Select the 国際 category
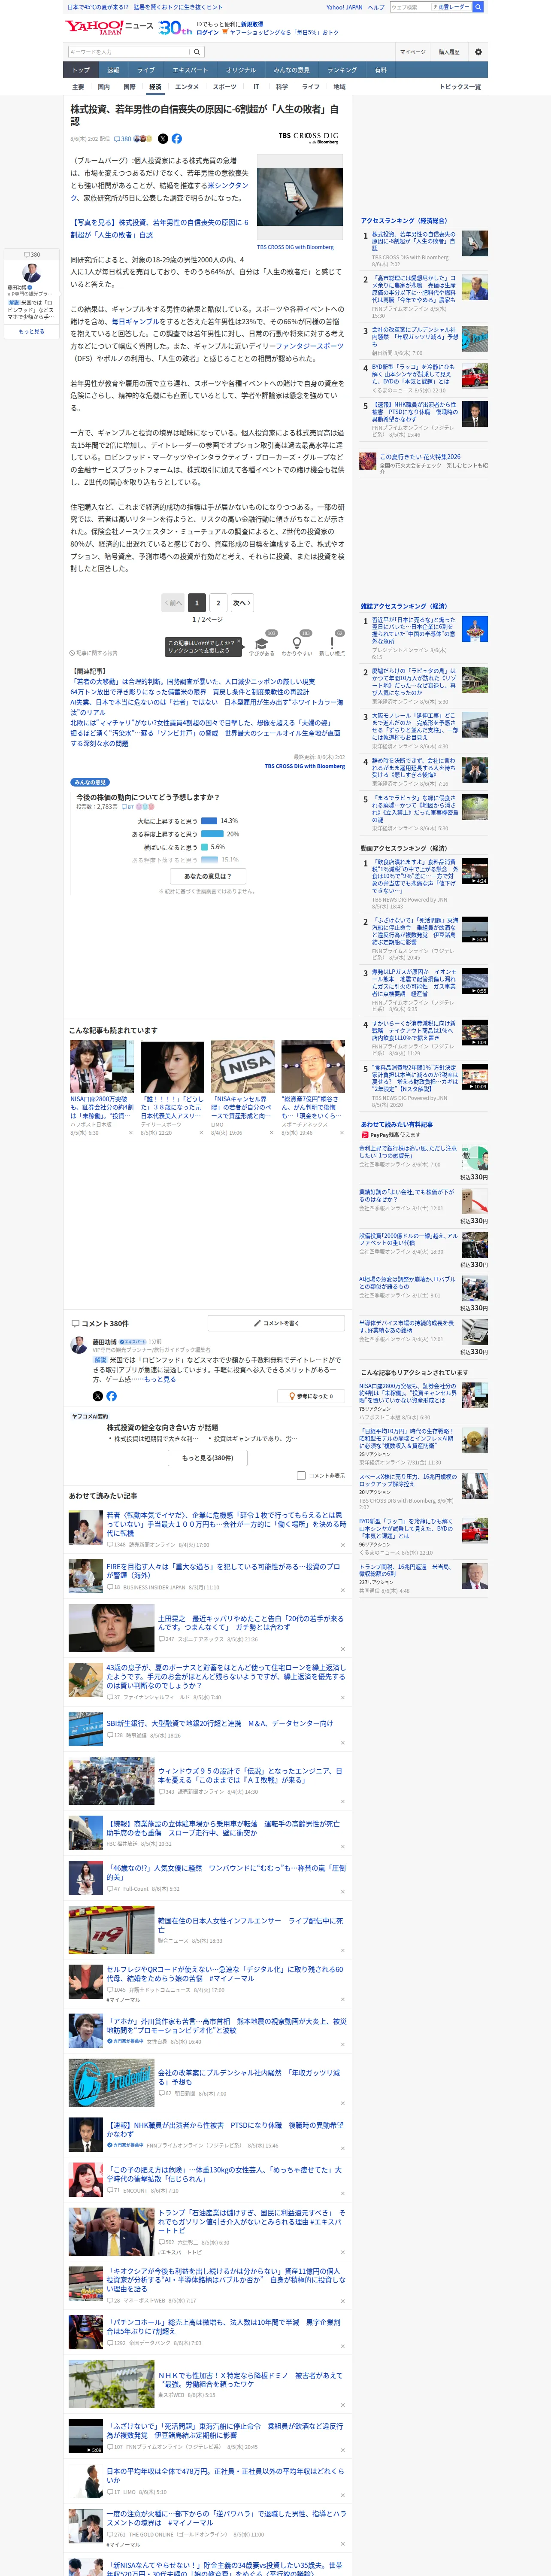The image size is (551, 2576). (x=129, y=87)
